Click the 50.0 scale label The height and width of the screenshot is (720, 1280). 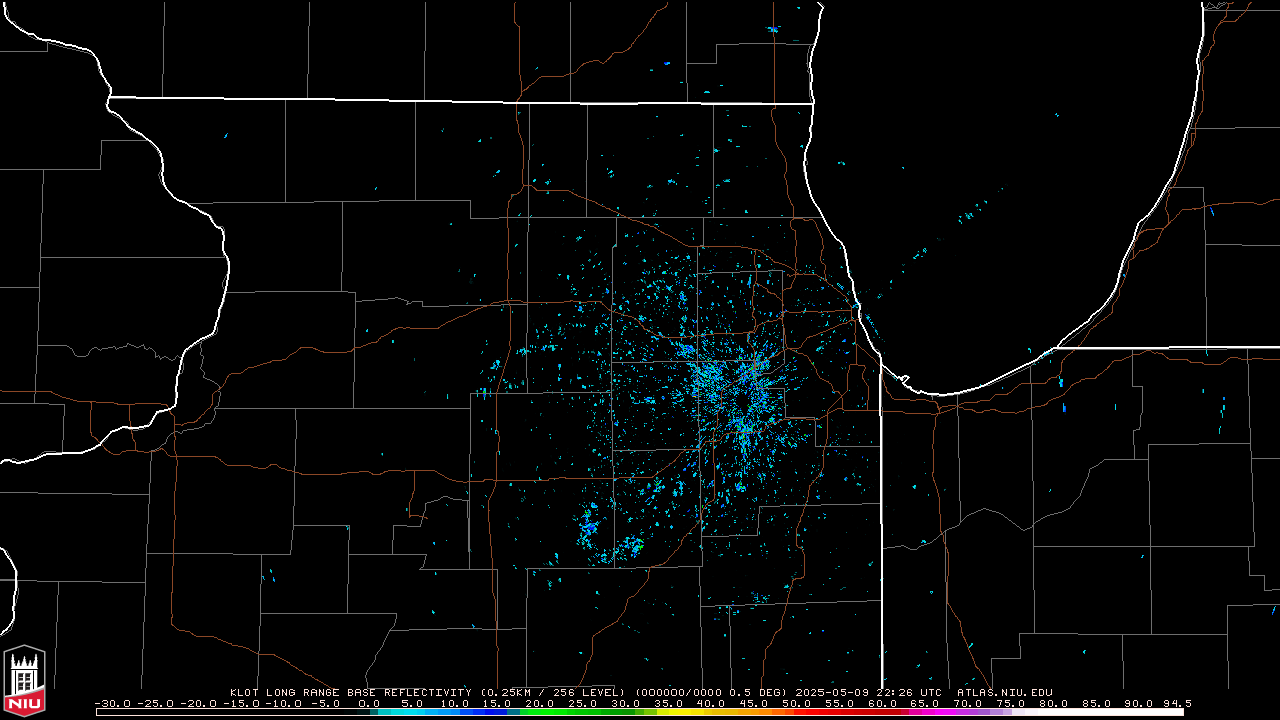(797, 703)
